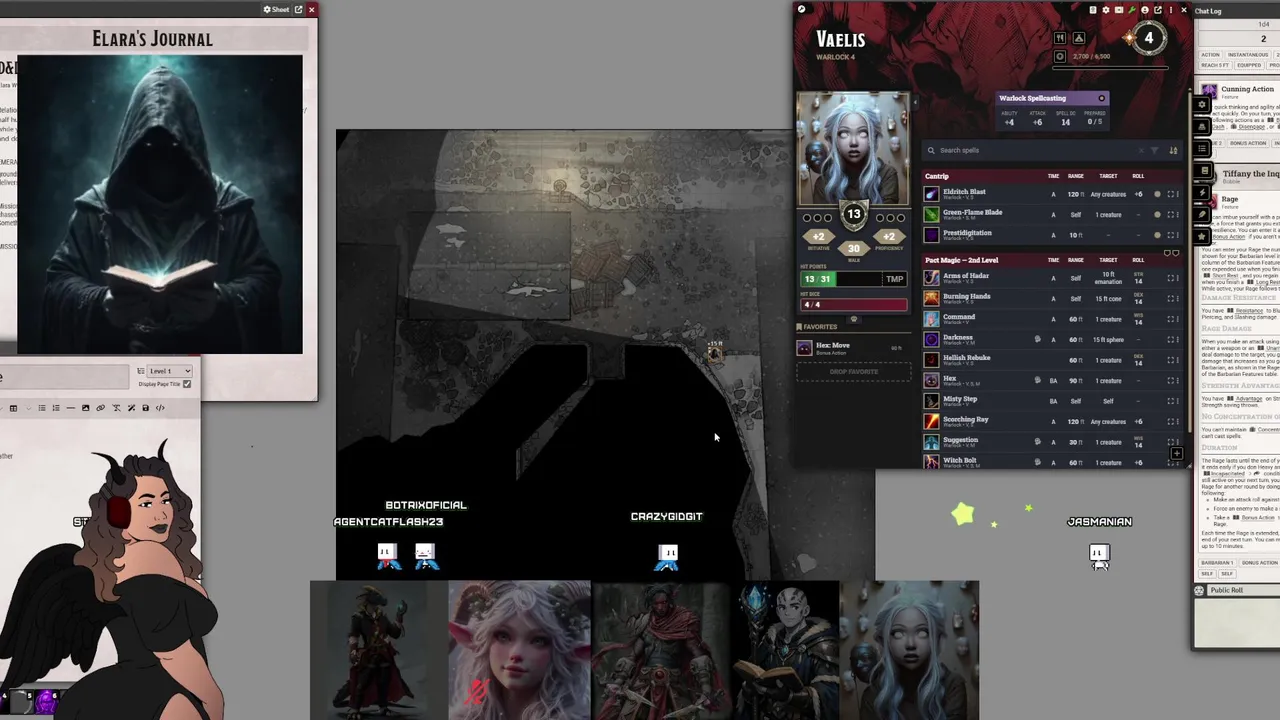The width and height of the screenshot is (1280, 720).
Task: Toggle the Warlock Spellcasting primary indicator
Action: coord(1101,98)
